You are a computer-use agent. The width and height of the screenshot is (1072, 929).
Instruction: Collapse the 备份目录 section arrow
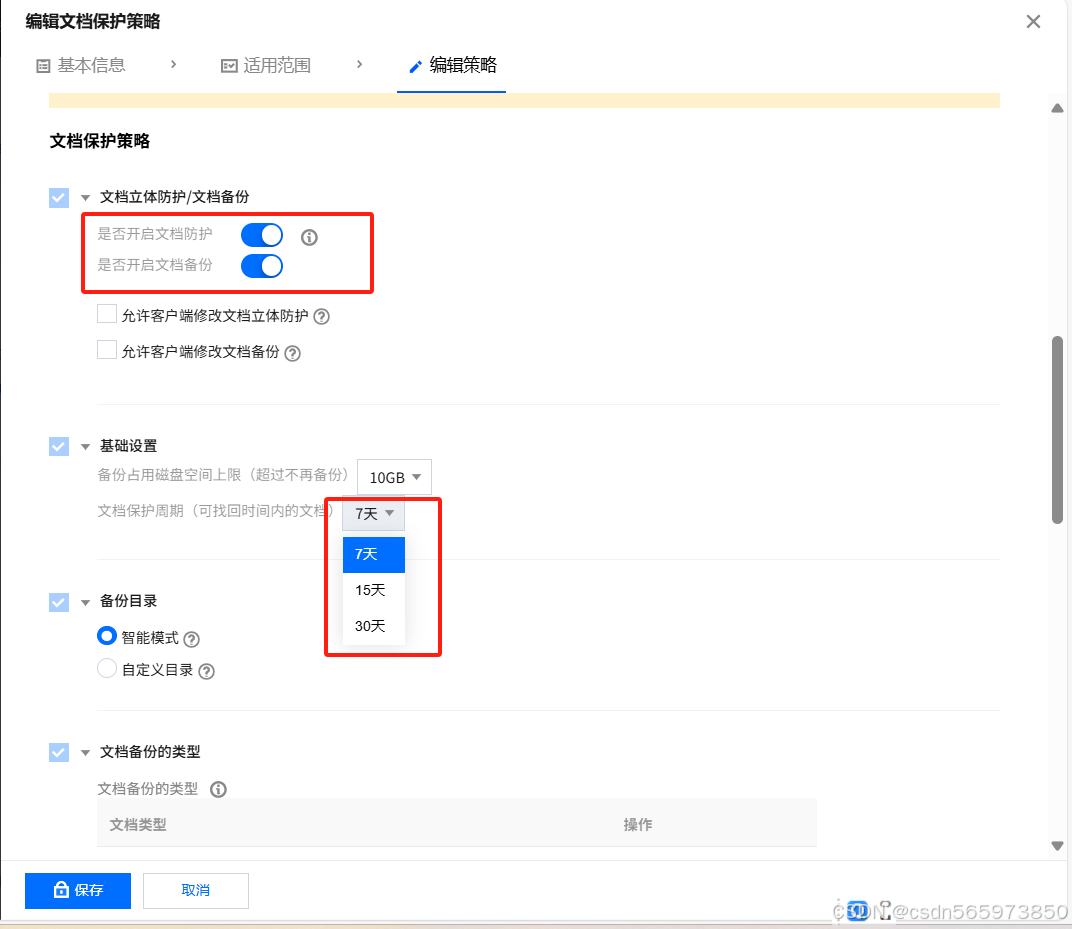[85, 603]
